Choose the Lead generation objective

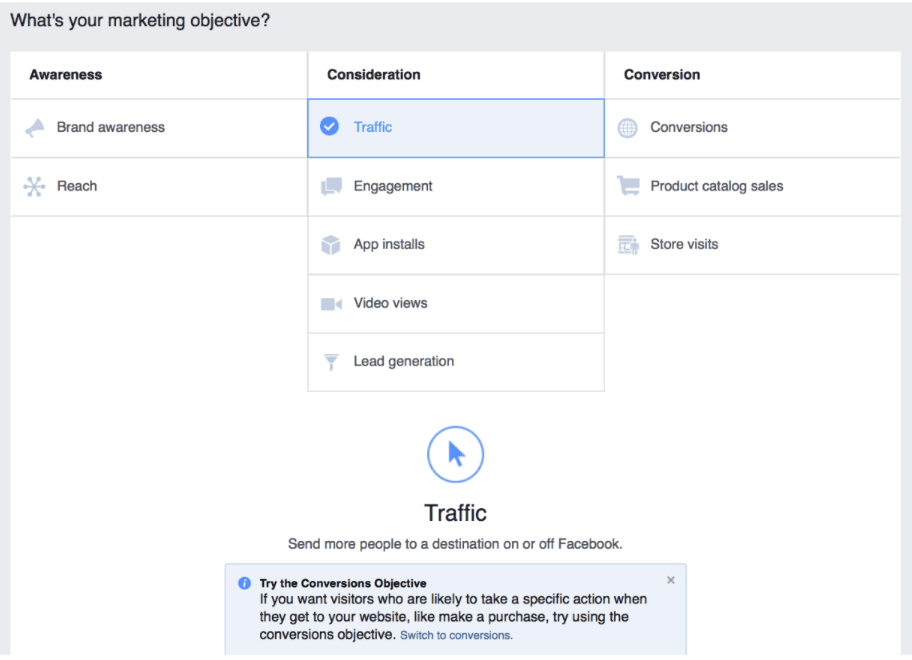pos(456,362)
